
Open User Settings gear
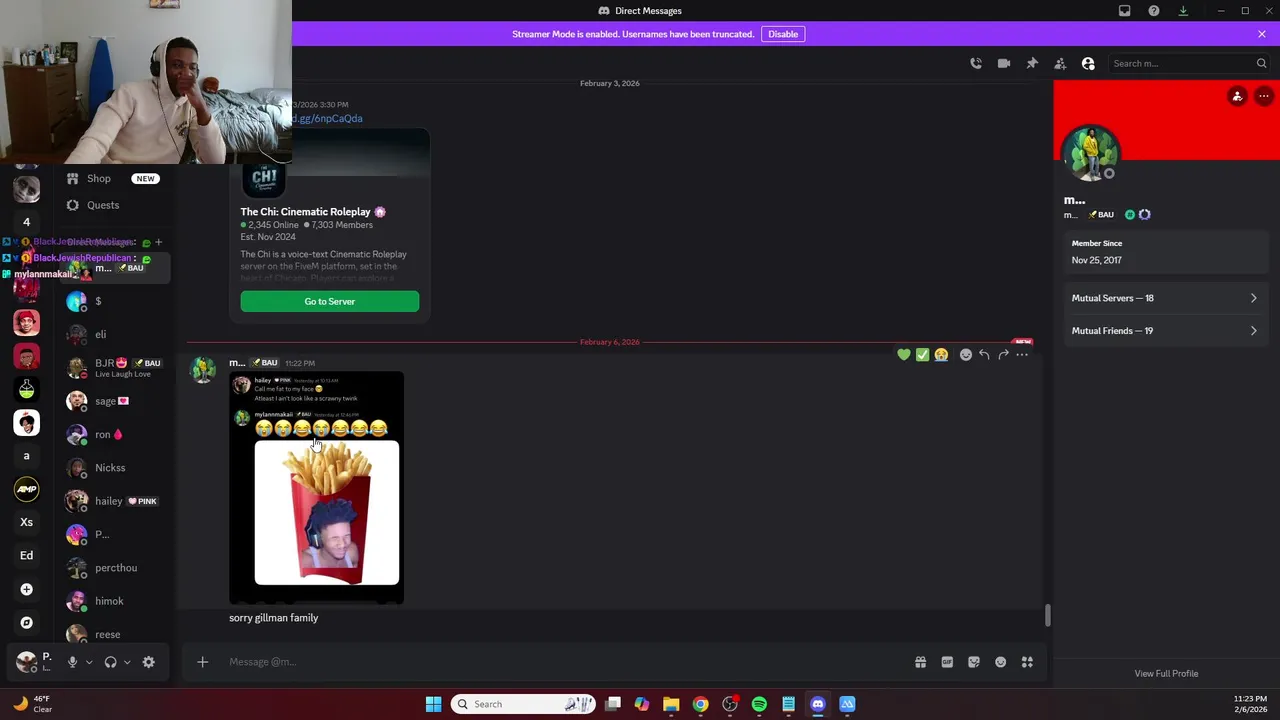(149, 662)
